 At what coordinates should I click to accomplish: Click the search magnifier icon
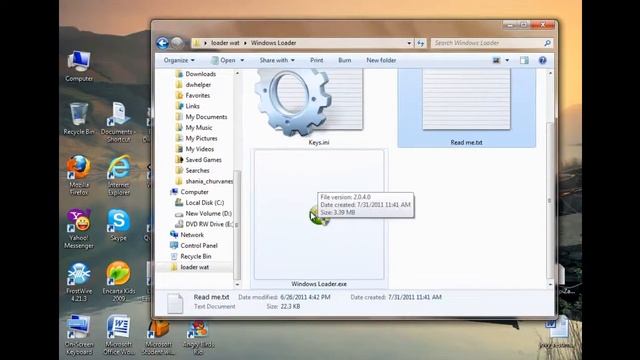547,43
